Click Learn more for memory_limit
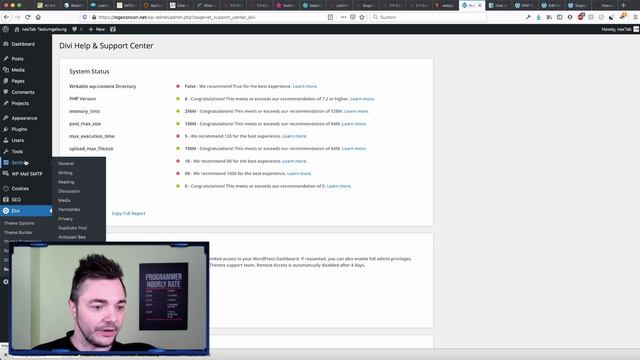Image resolution: width=640 pixels, height=360 pixels. point(356,111)
